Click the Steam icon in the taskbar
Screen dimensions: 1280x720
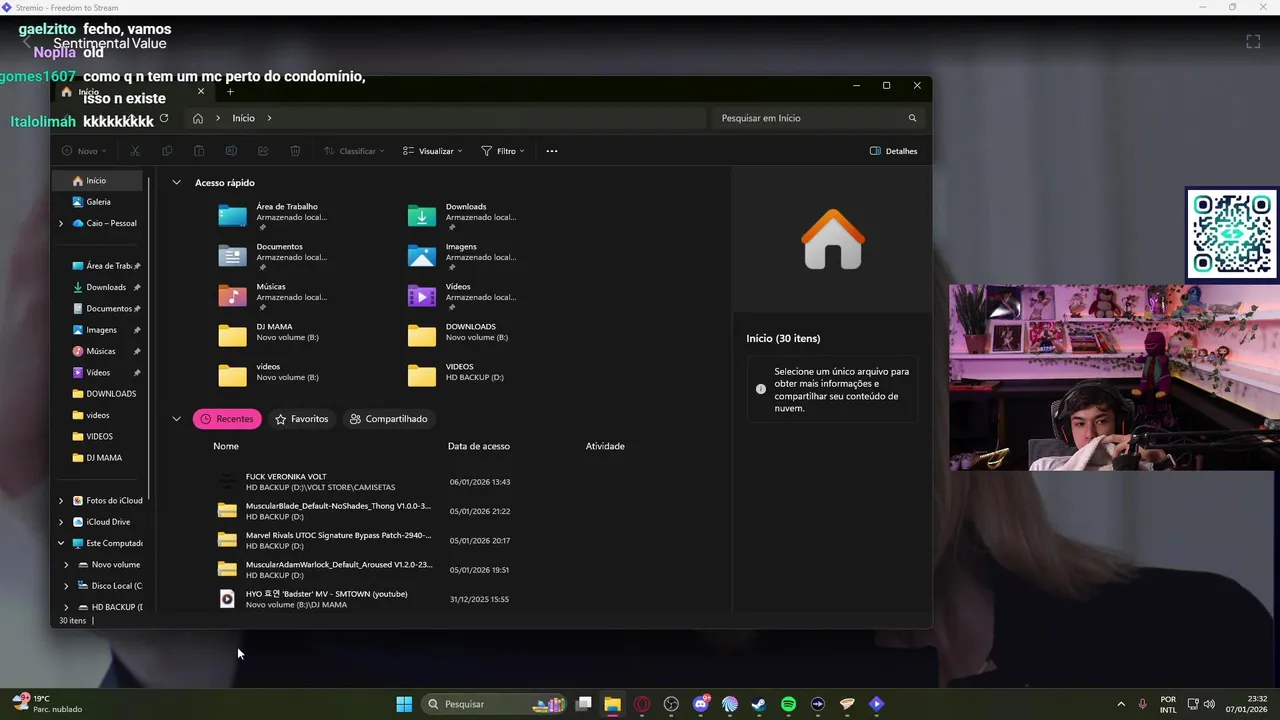759,704
